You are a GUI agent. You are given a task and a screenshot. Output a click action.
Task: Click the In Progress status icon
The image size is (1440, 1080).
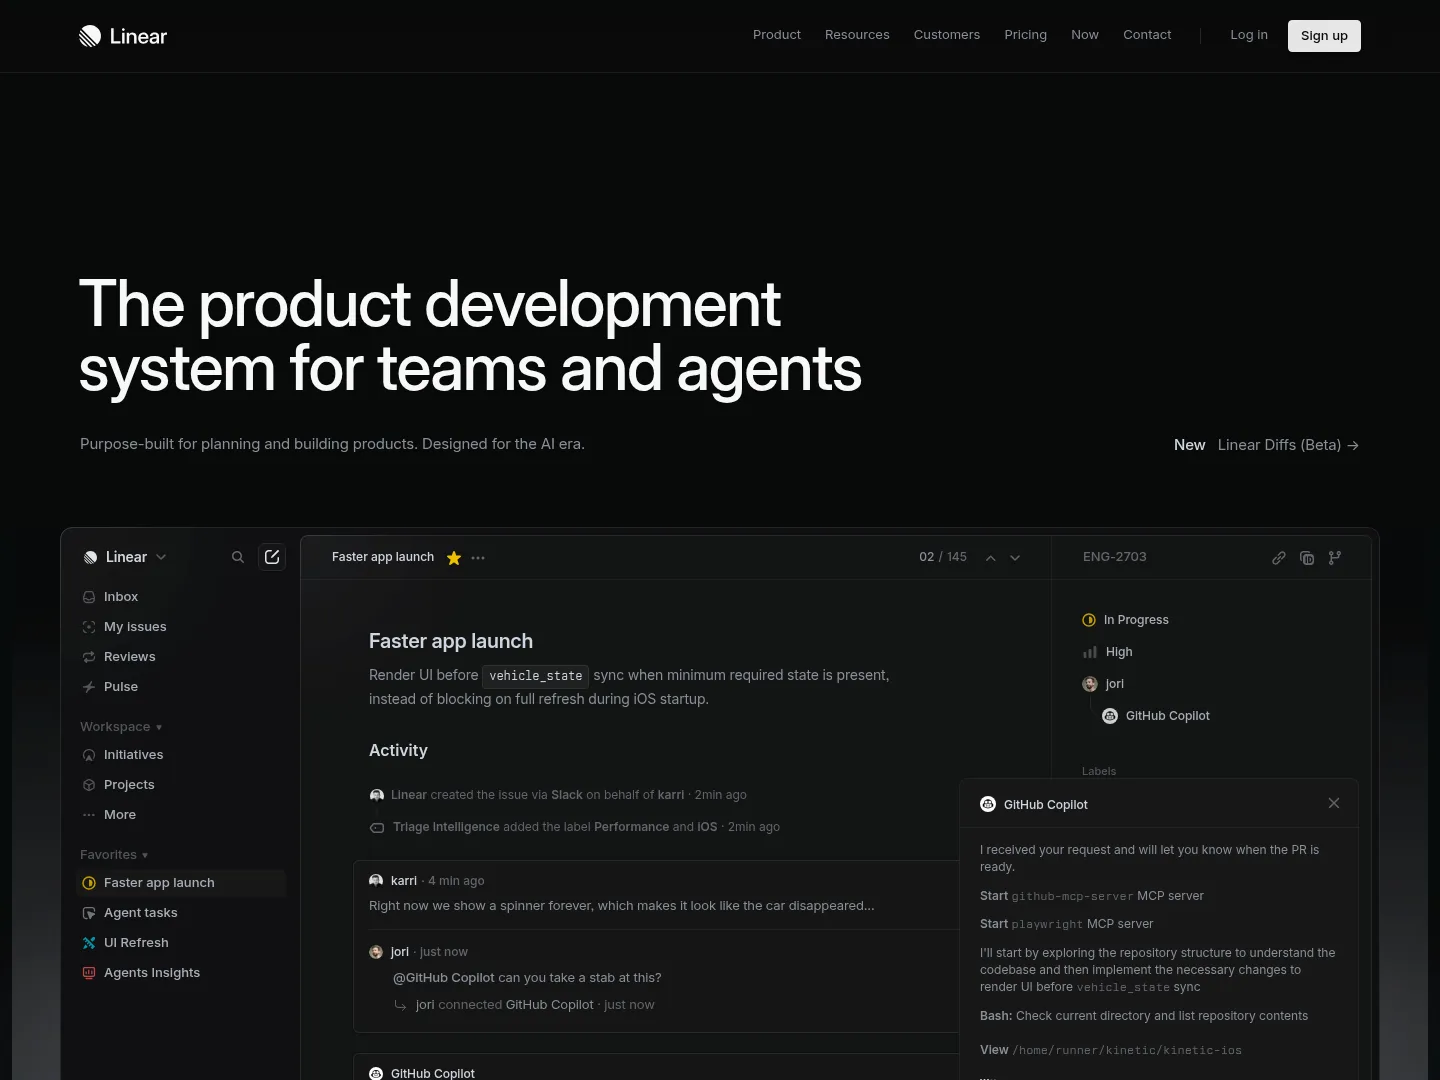[1089, 620]
